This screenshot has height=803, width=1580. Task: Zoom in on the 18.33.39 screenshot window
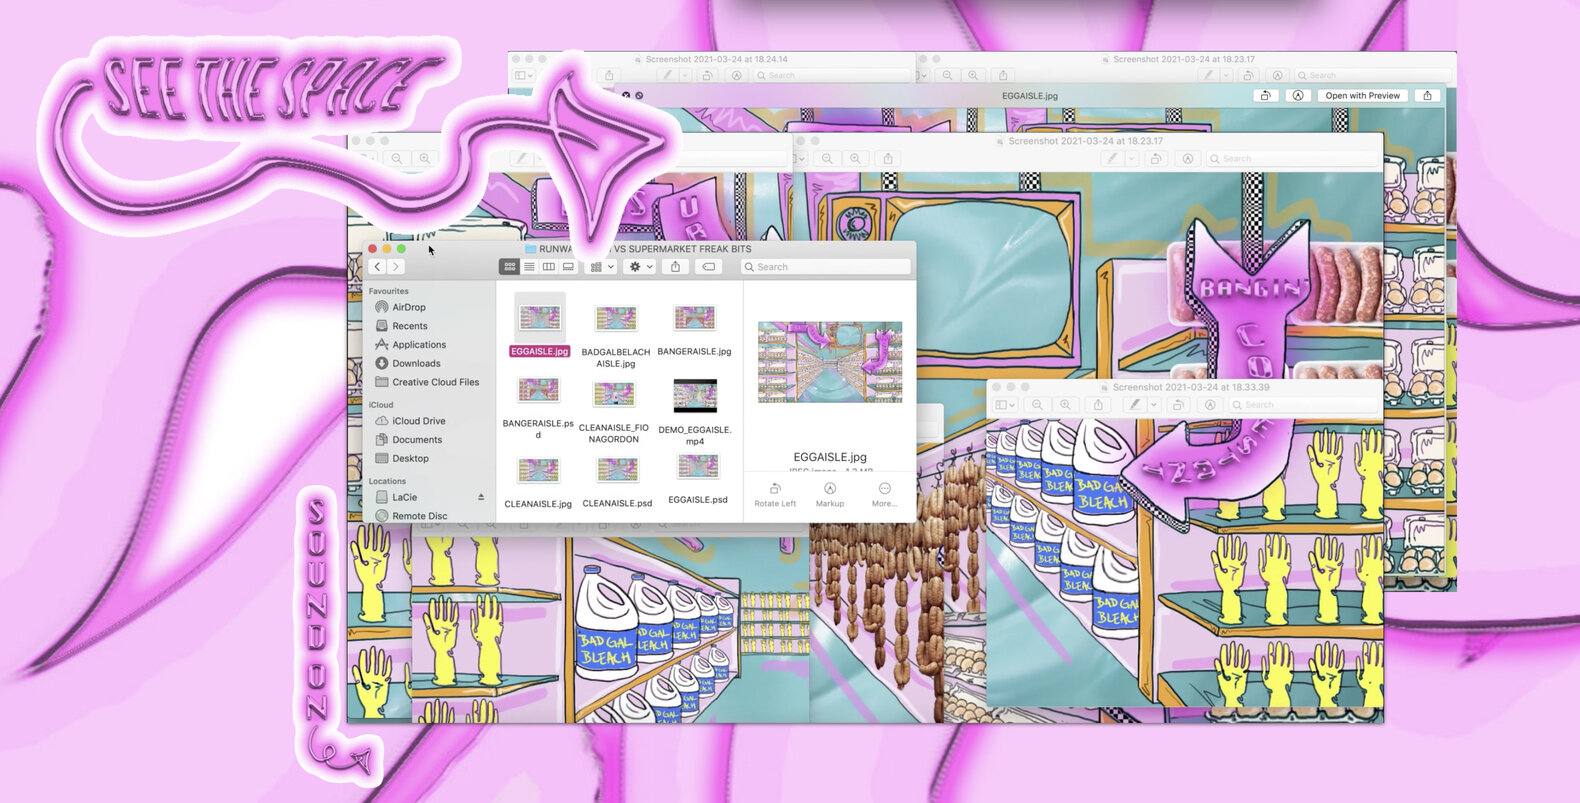[1065, 405]
